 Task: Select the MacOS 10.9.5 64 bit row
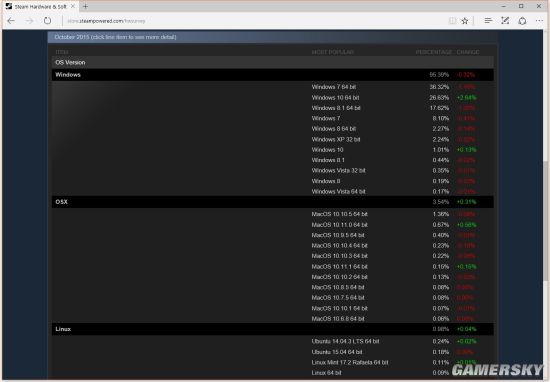pyautogui.click(x=273, y=235)
